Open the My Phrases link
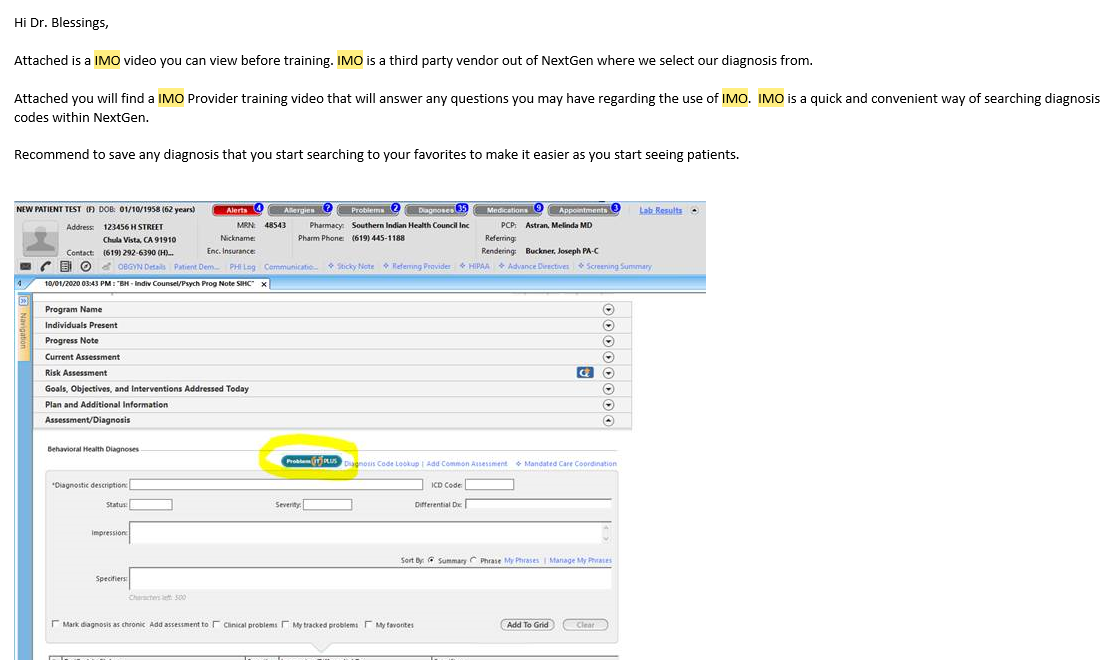1115x660 pixels. pos(521,560)
